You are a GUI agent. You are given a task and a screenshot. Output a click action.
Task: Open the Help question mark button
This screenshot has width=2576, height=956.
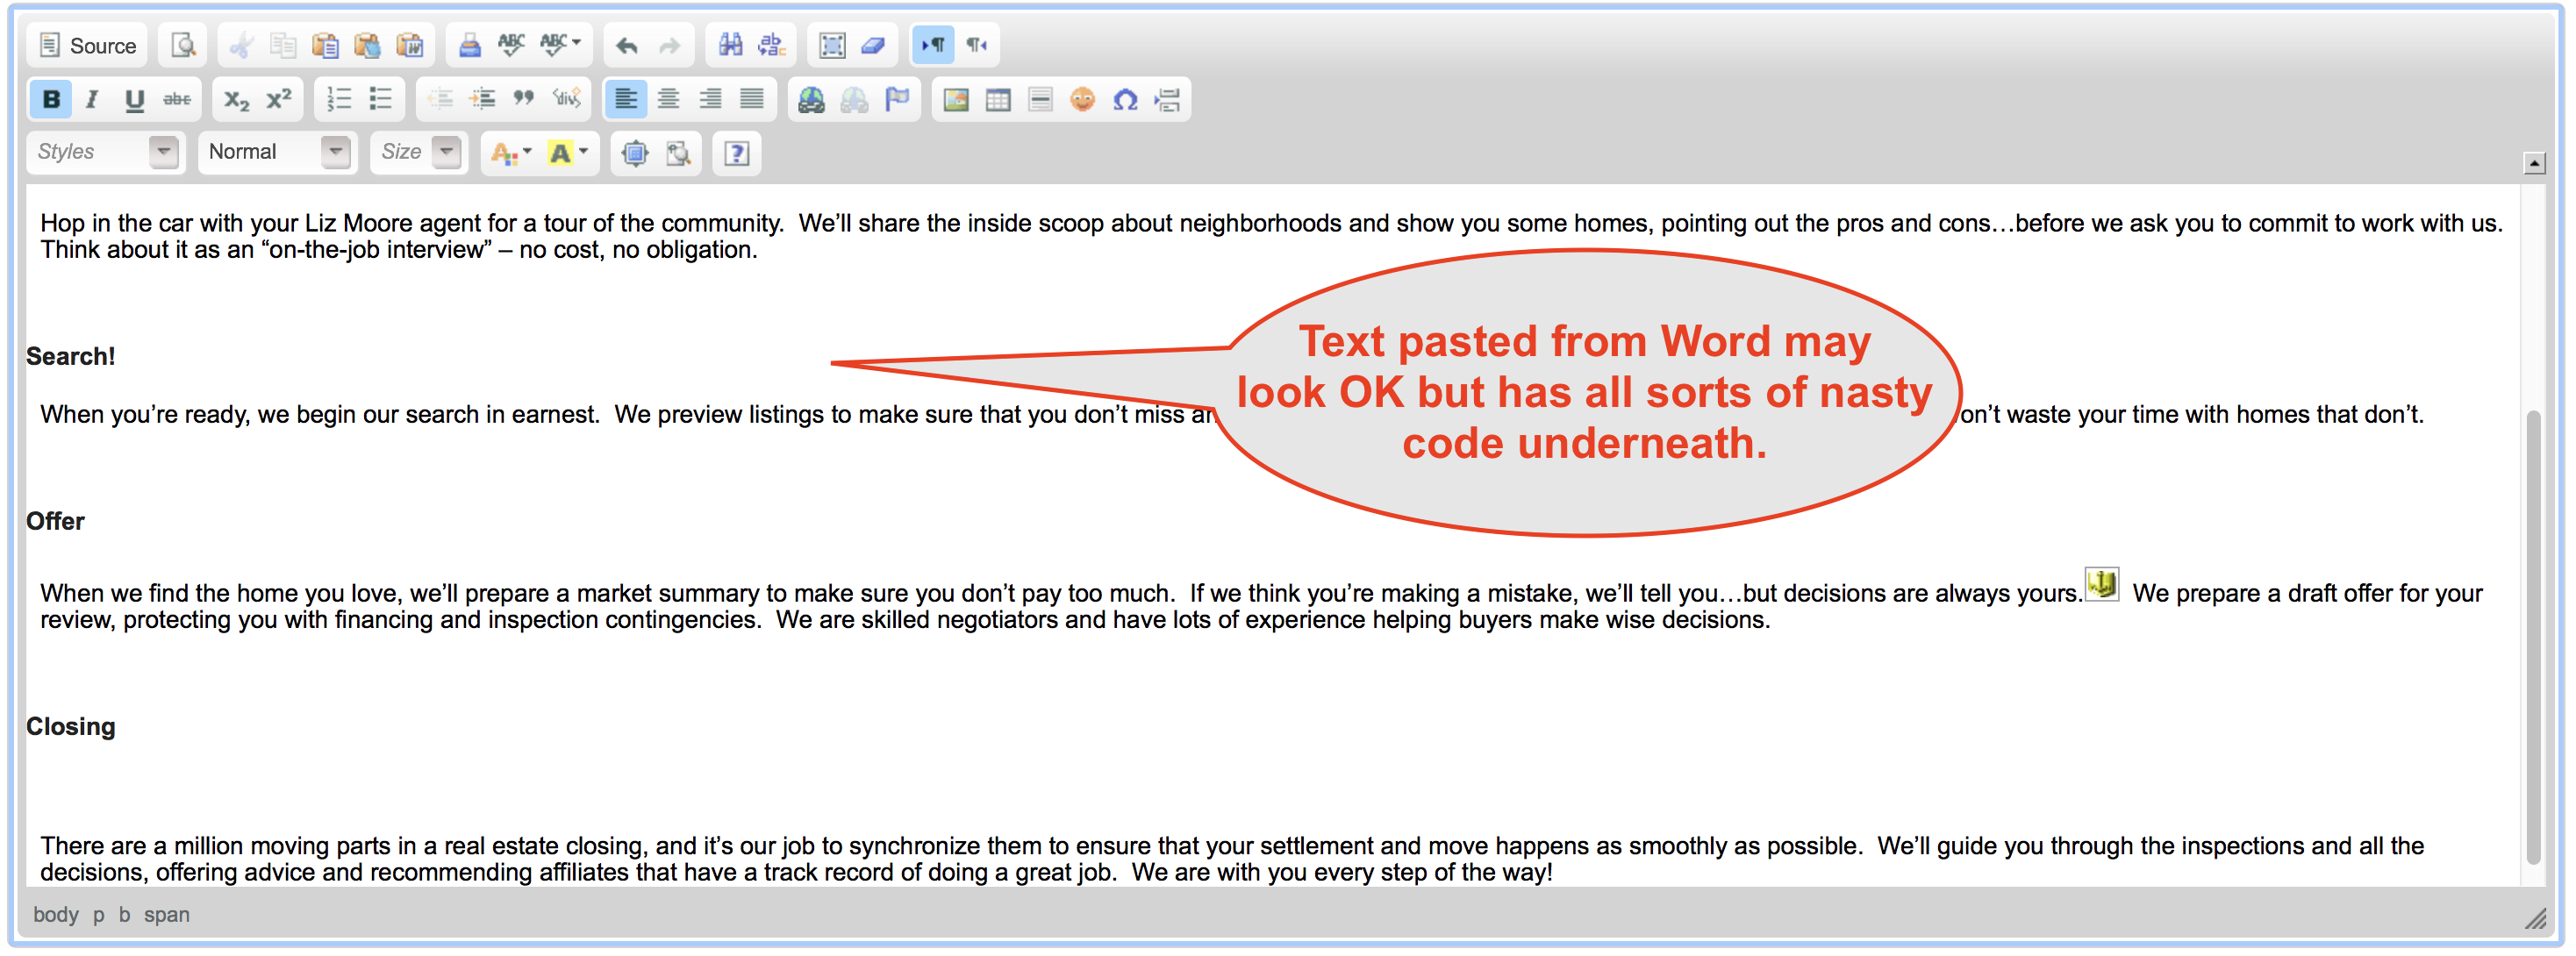(x=737, y=153)
